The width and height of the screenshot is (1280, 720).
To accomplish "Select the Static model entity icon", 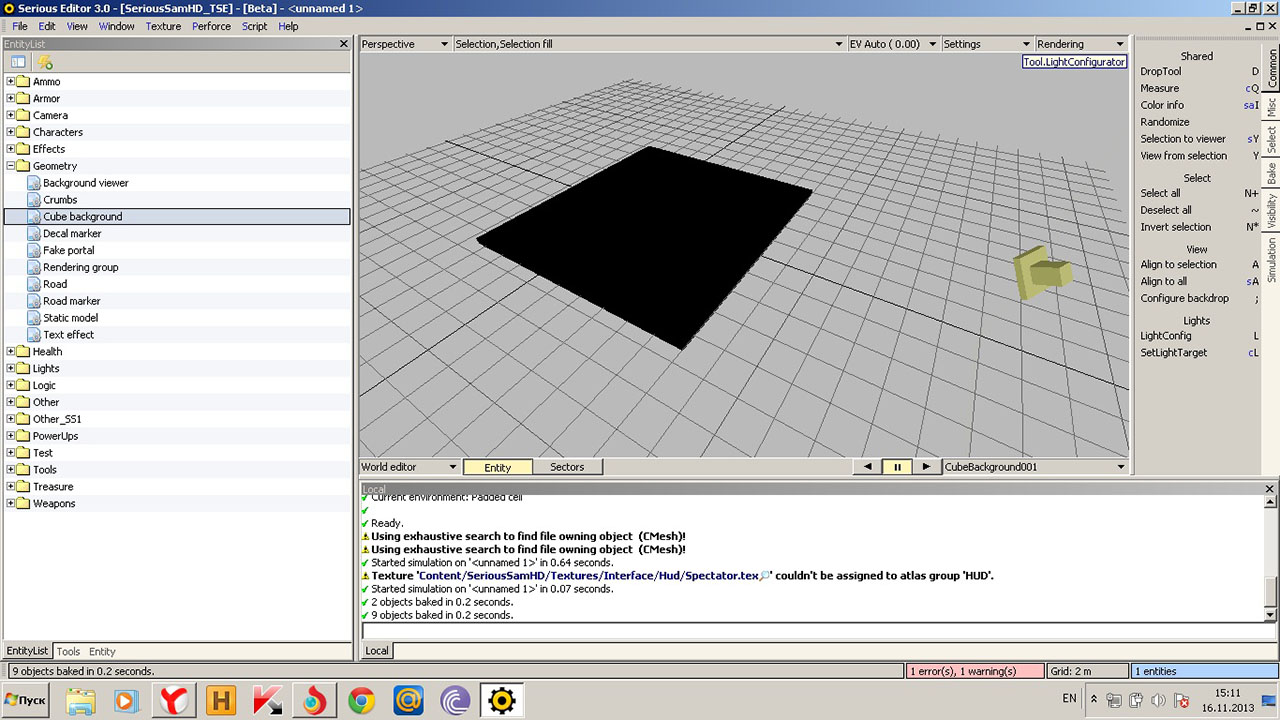I will [34, 318].
